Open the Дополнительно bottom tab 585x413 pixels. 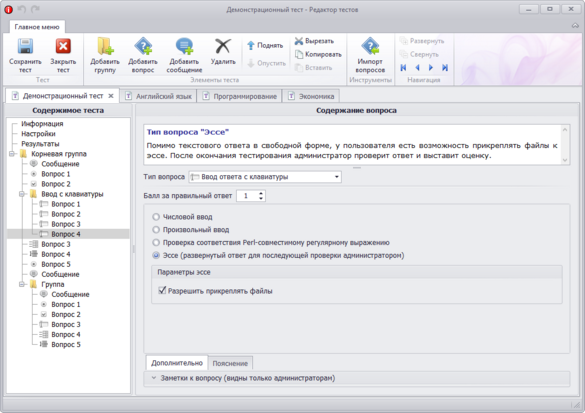coord(177,363)
